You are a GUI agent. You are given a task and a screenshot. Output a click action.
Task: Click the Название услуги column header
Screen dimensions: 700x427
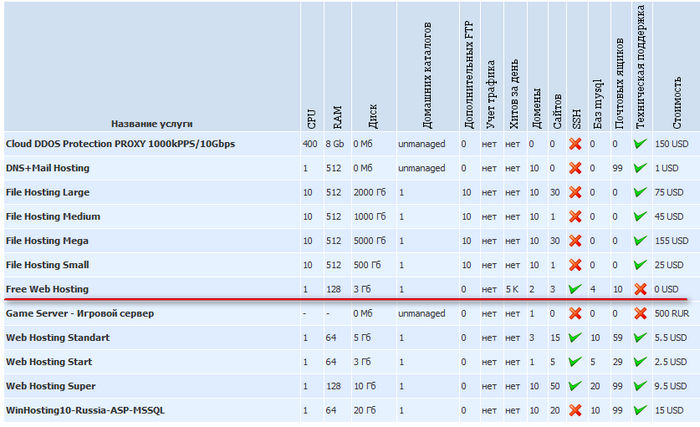point(152,124)
